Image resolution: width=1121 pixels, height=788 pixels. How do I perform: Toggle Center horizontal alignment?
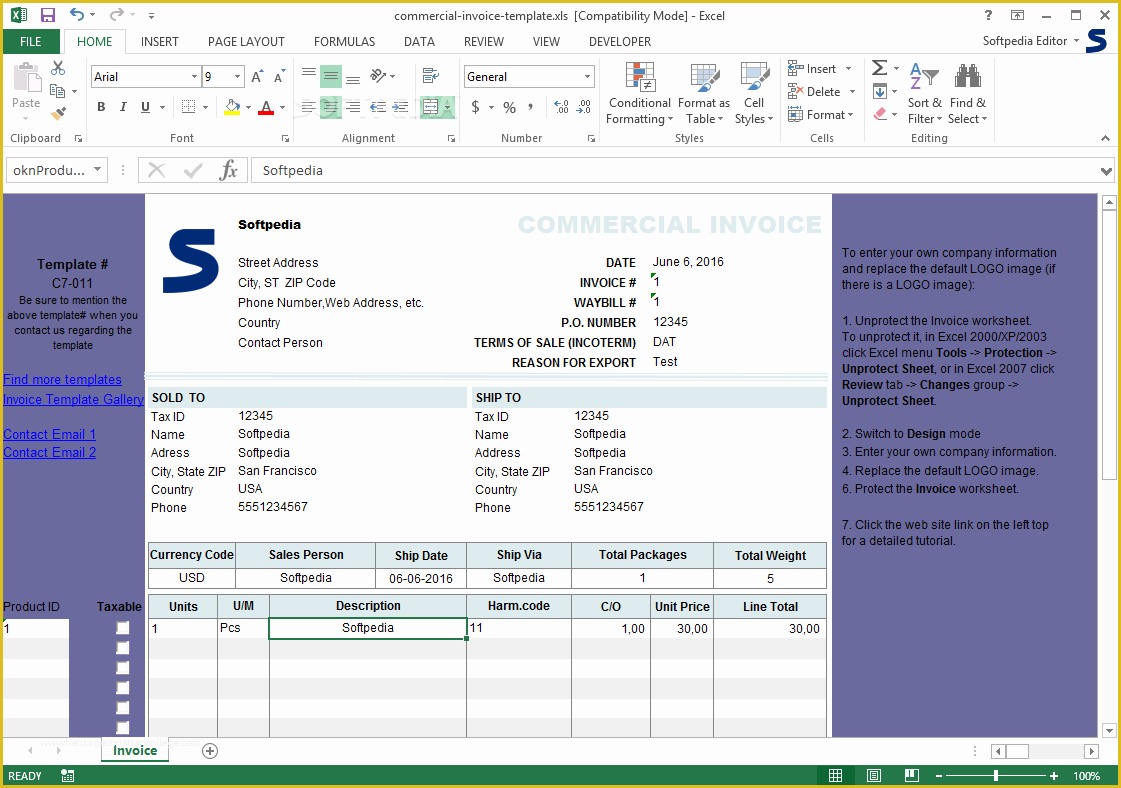[x=330, y=107]
